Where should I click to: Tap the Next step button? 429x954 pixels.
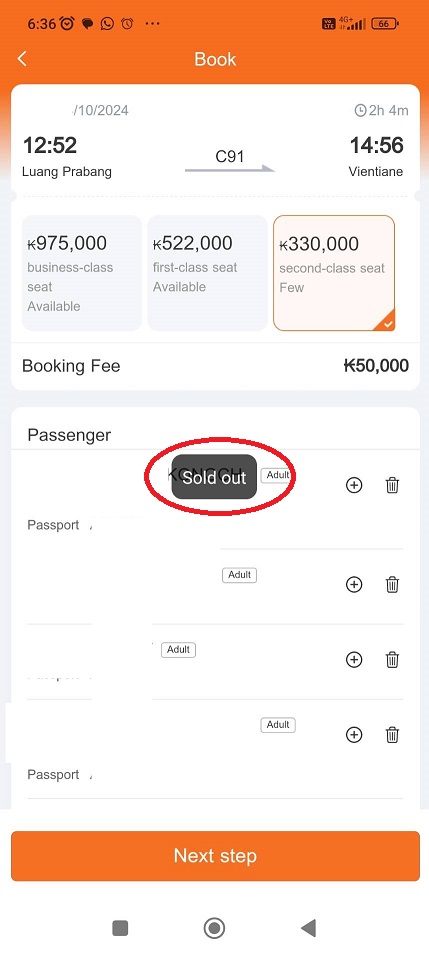[215, 855]
